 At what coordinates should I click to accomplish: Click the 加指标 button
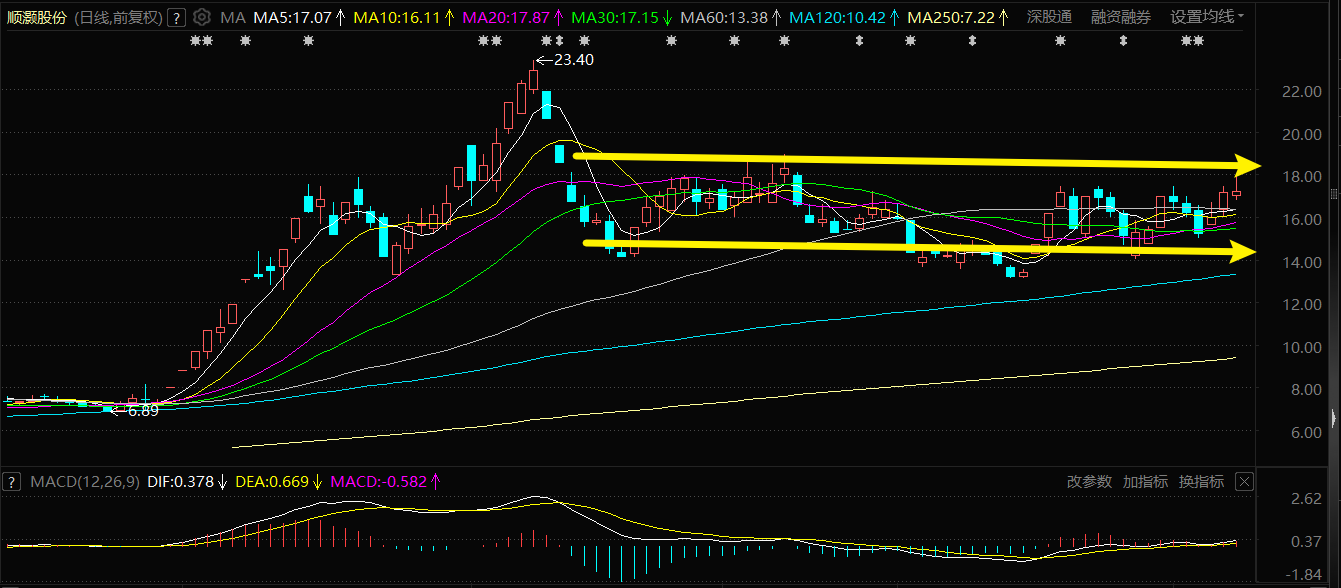(x=1145, y=481)
